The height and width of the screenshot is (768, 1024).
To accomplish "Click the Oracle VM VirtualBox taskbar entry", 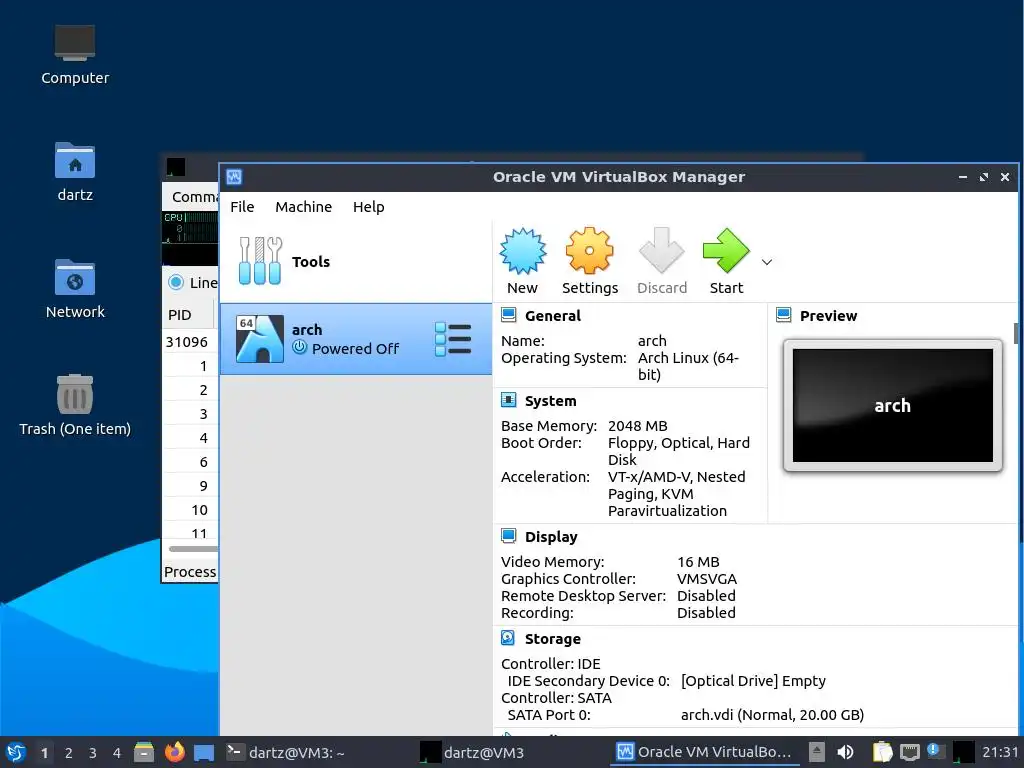I will point(706,752).
